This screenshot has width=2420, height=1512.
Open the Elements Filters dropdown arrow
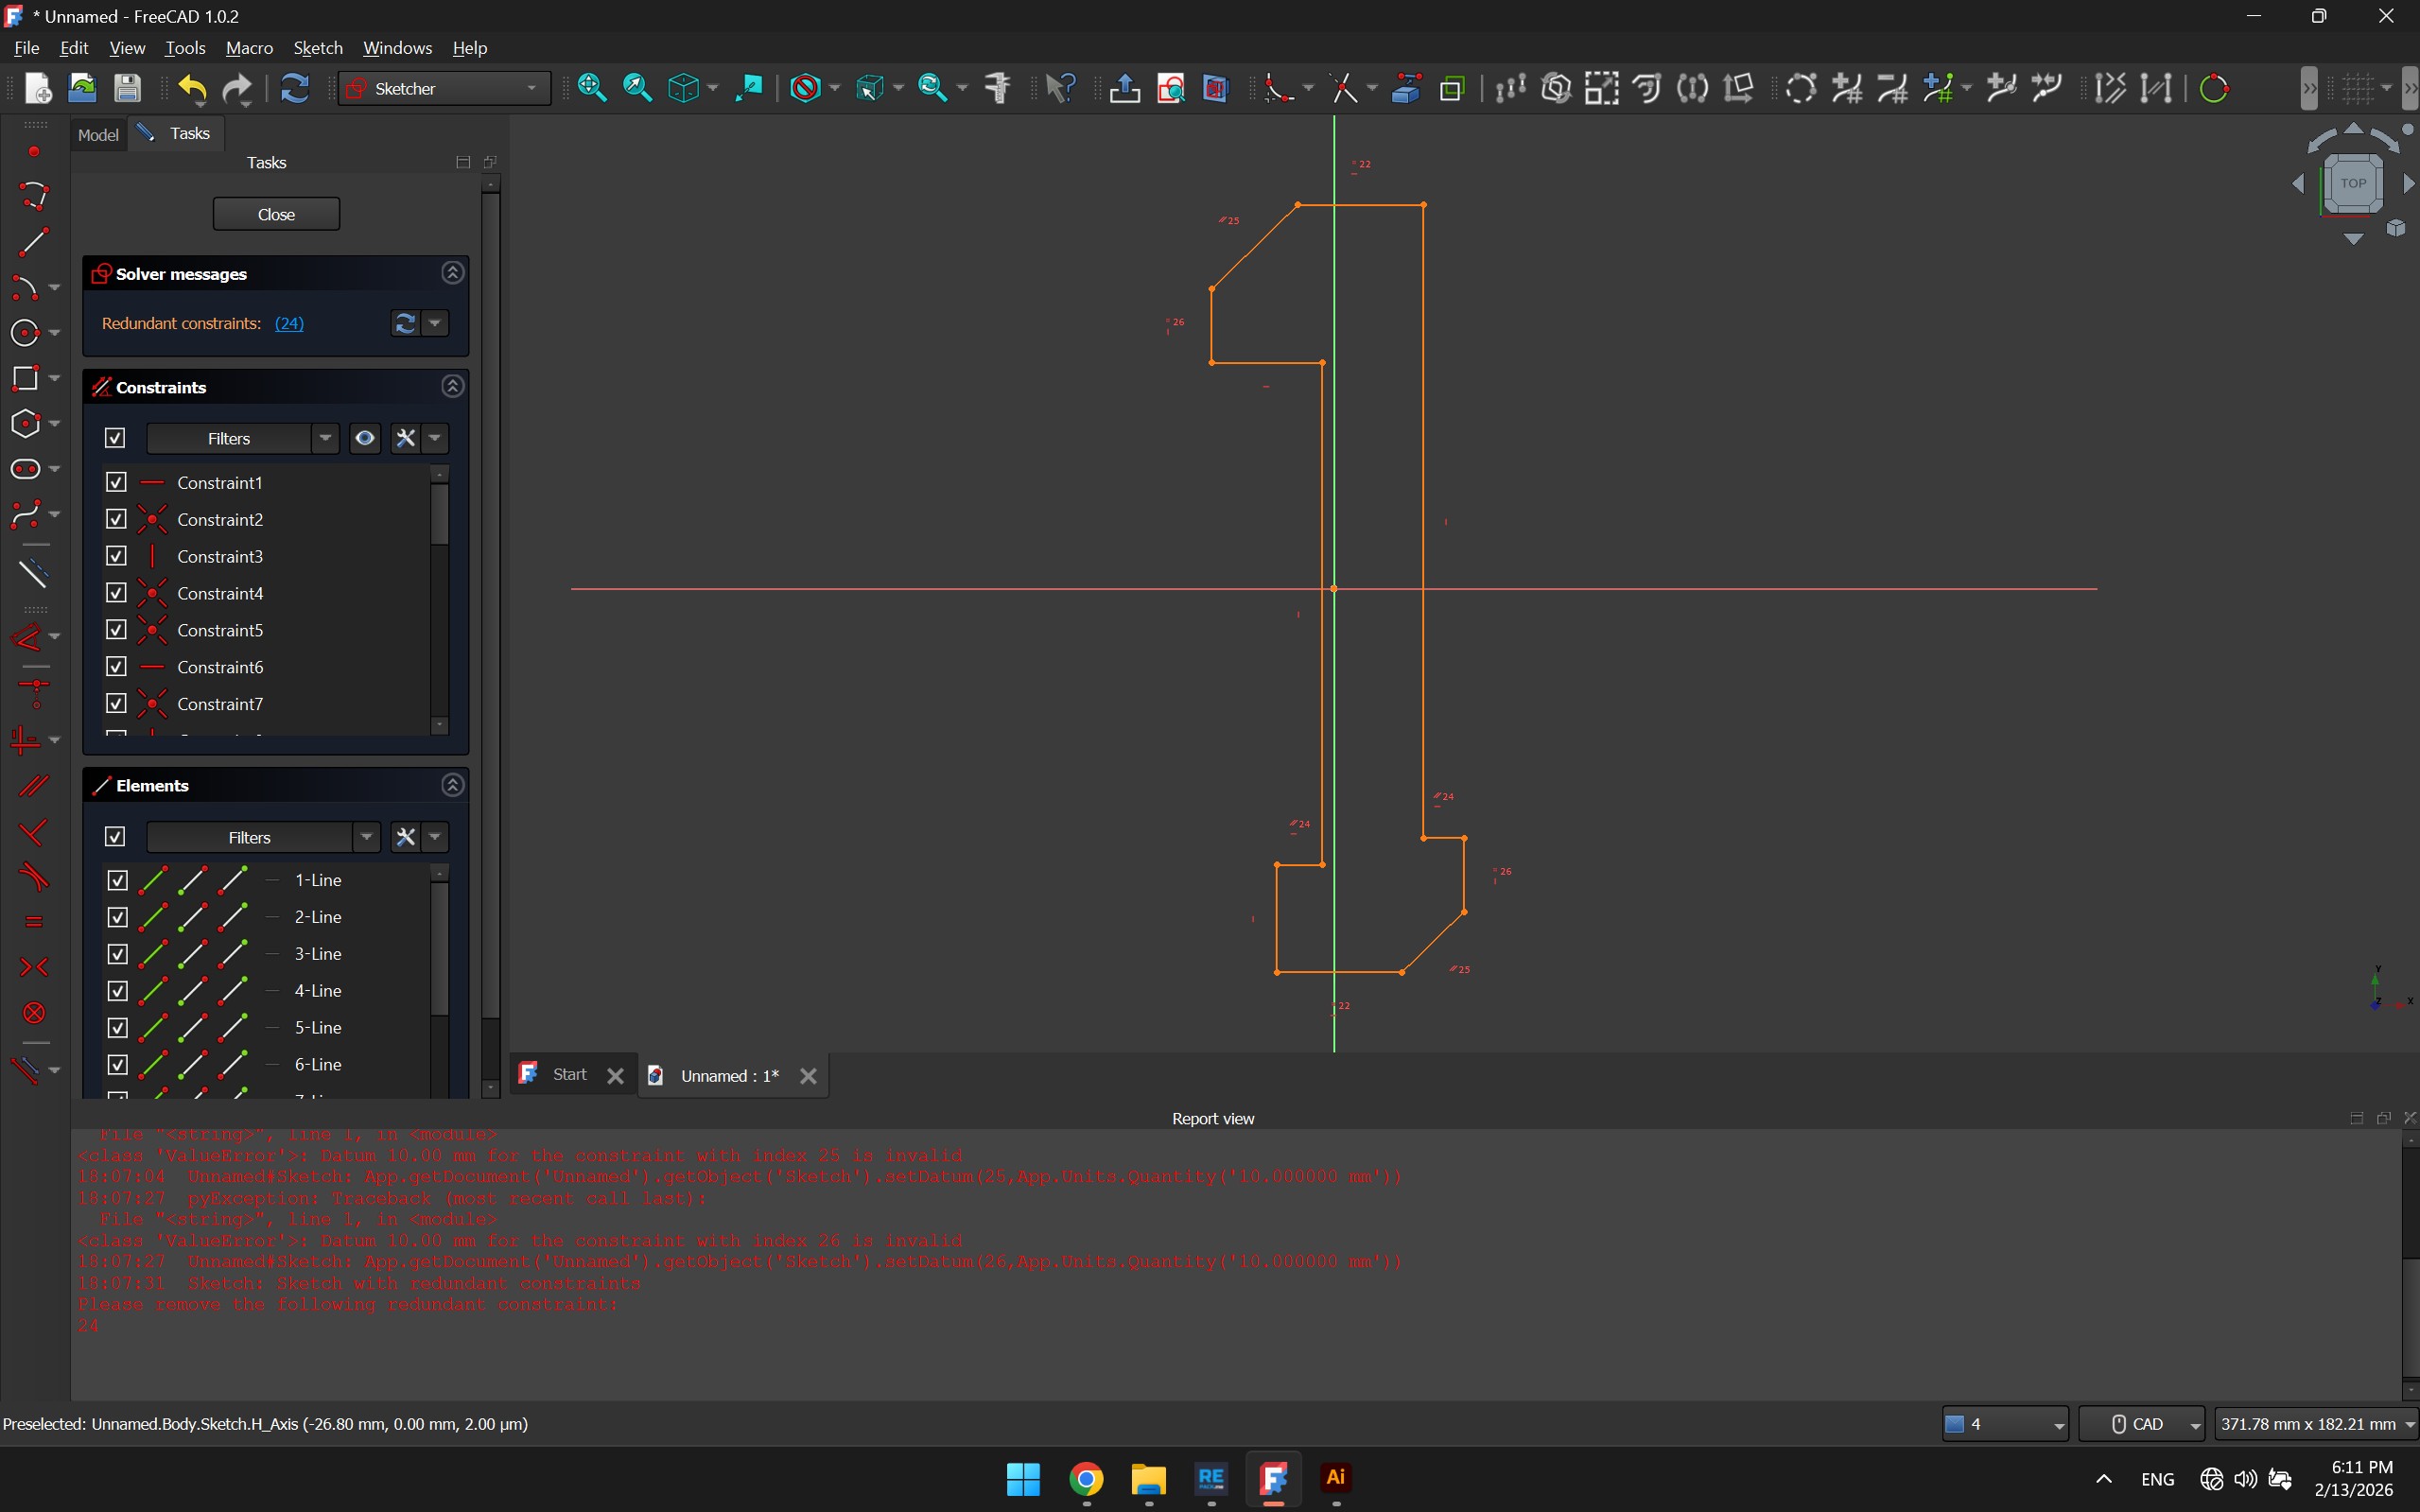click(366, 837)
